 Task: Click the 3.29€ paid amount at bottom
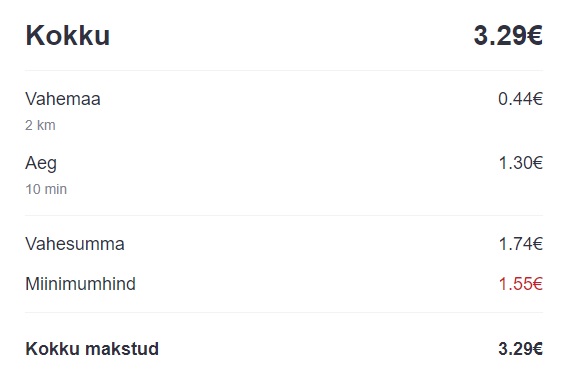pyautogui.click(x=520, y=349)
